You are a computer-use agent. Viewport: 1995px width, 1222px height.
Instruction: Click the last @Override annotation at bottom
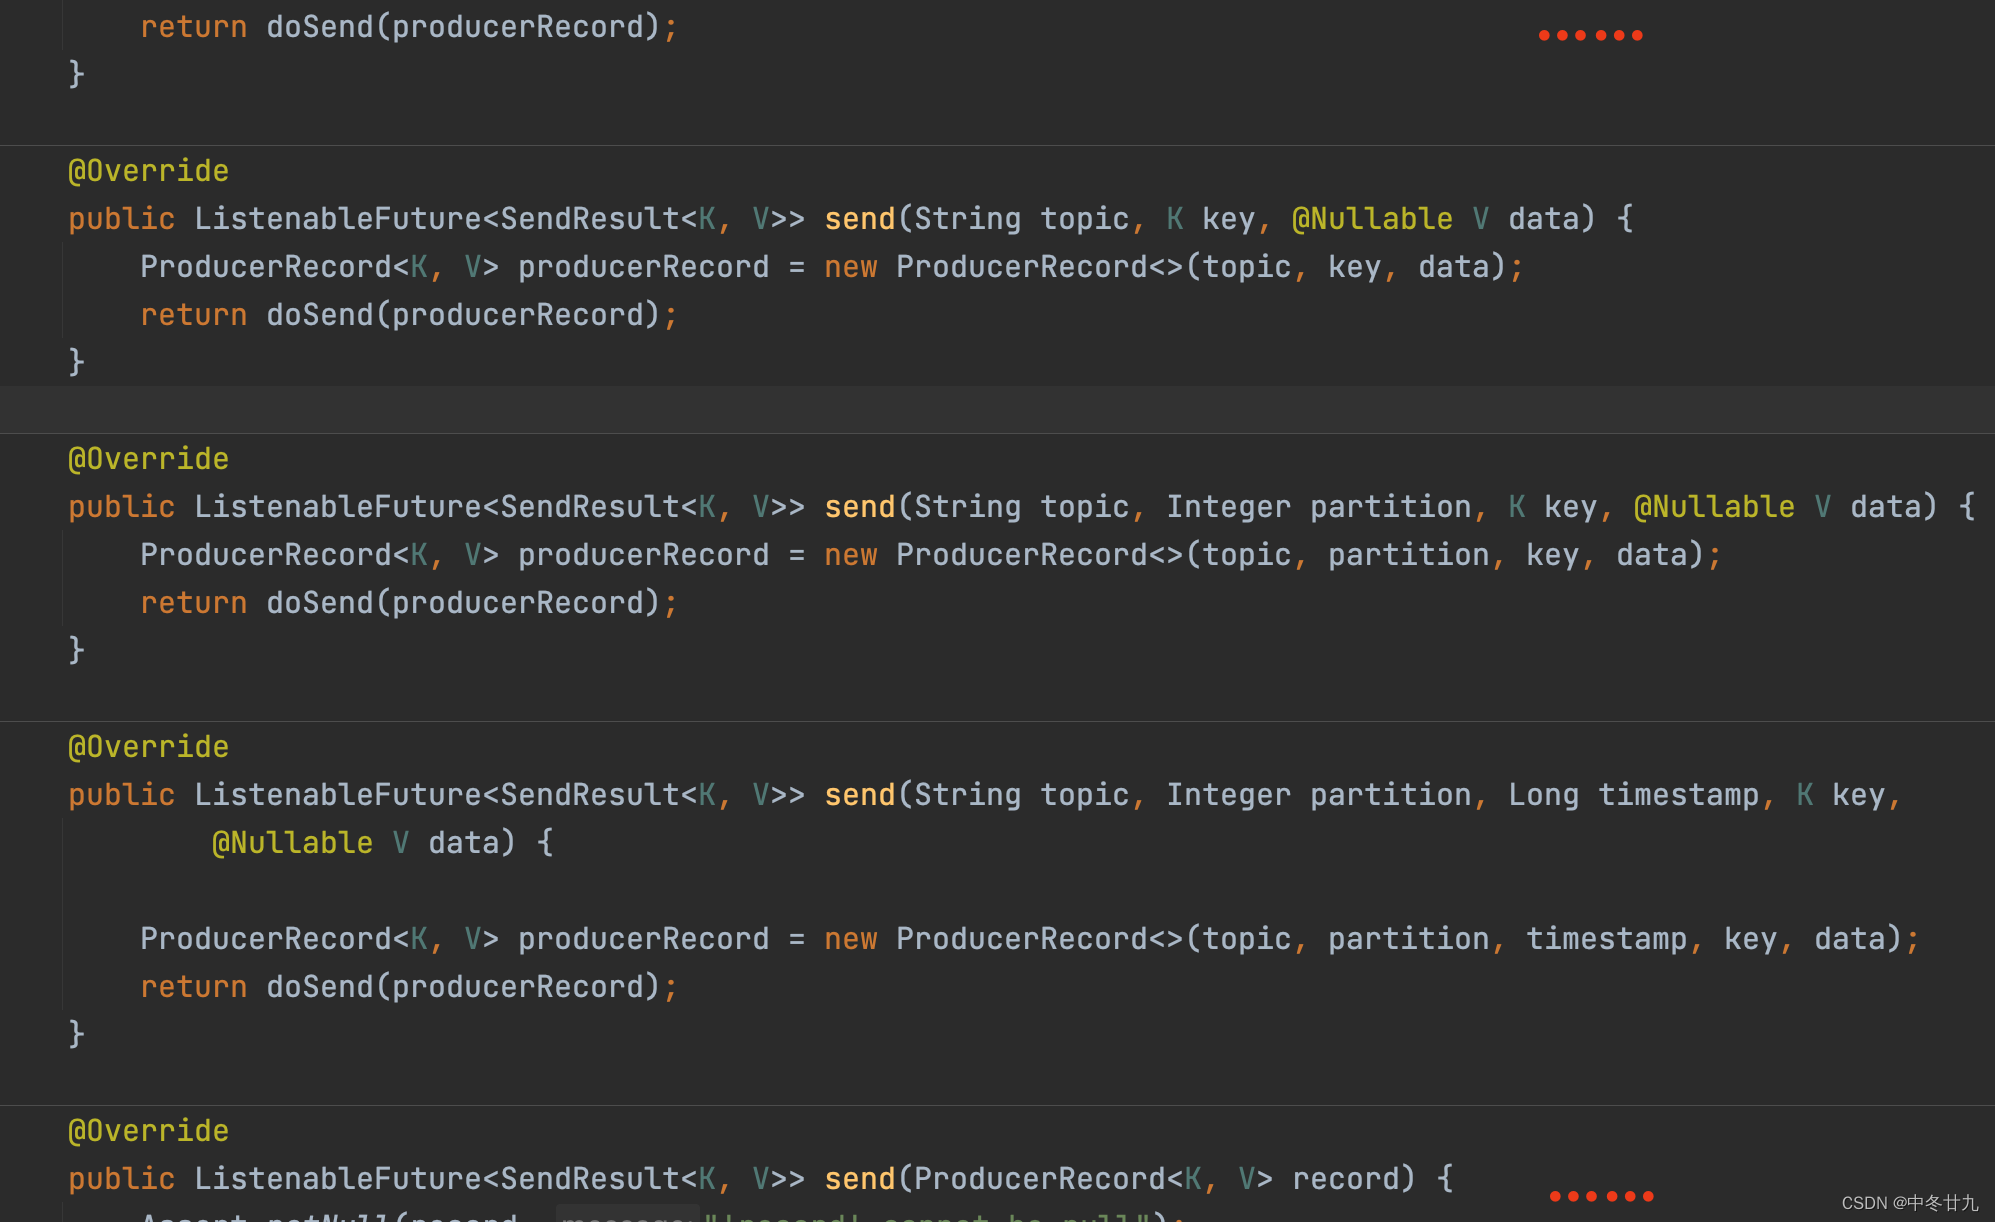tap(148, 1131)
